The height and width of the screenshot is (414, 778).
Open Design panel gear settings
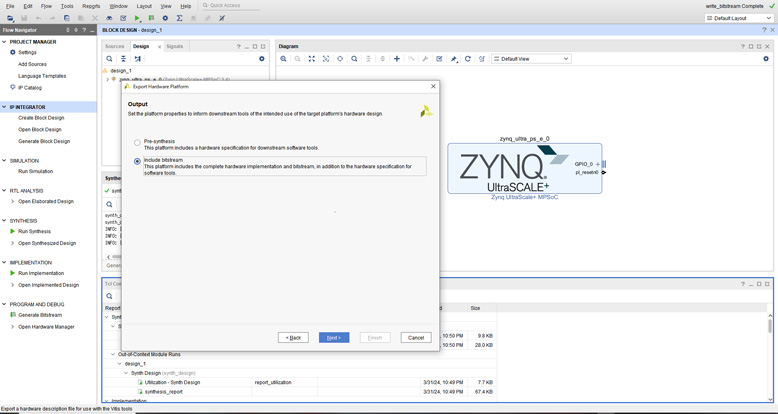[x=262, y=59]
